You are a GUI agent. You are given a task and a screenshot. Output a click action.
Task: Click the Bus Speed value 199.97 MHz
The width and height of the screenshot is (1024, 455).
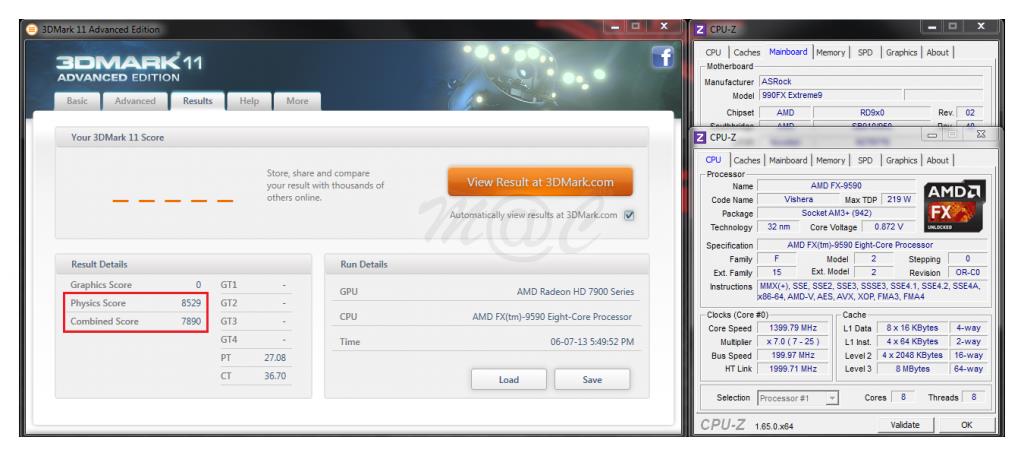pos(790,356)
